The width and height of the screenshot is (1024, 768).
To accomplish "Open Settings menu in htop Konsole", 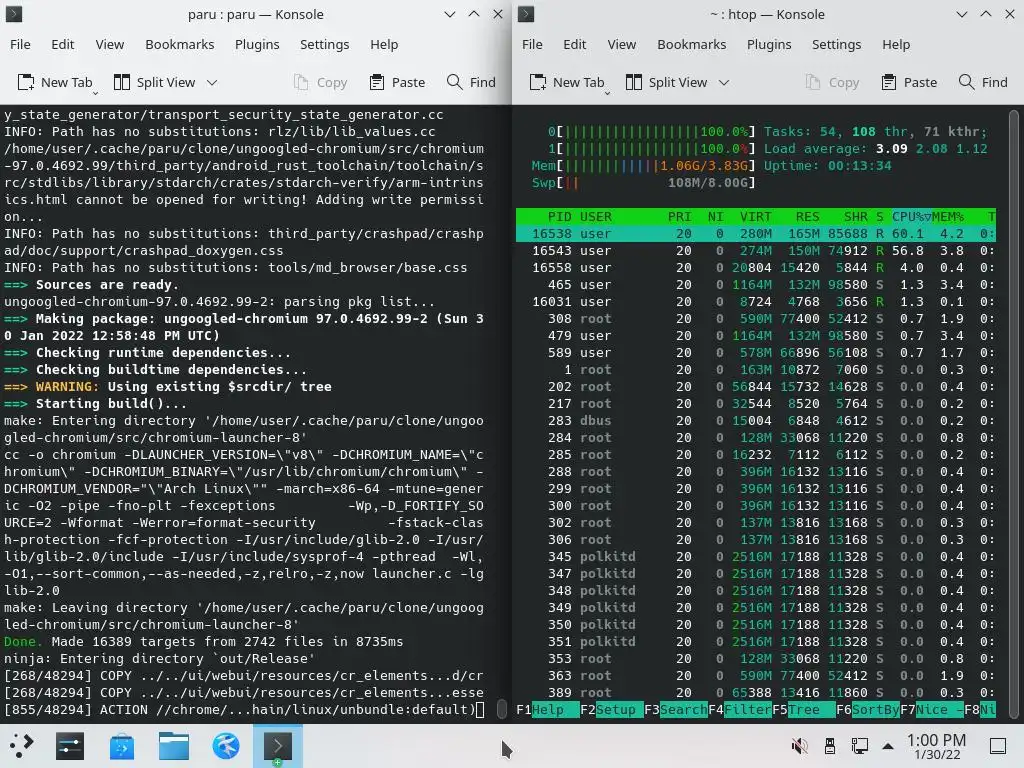I will pyautogui.click(x=837, y=44).
